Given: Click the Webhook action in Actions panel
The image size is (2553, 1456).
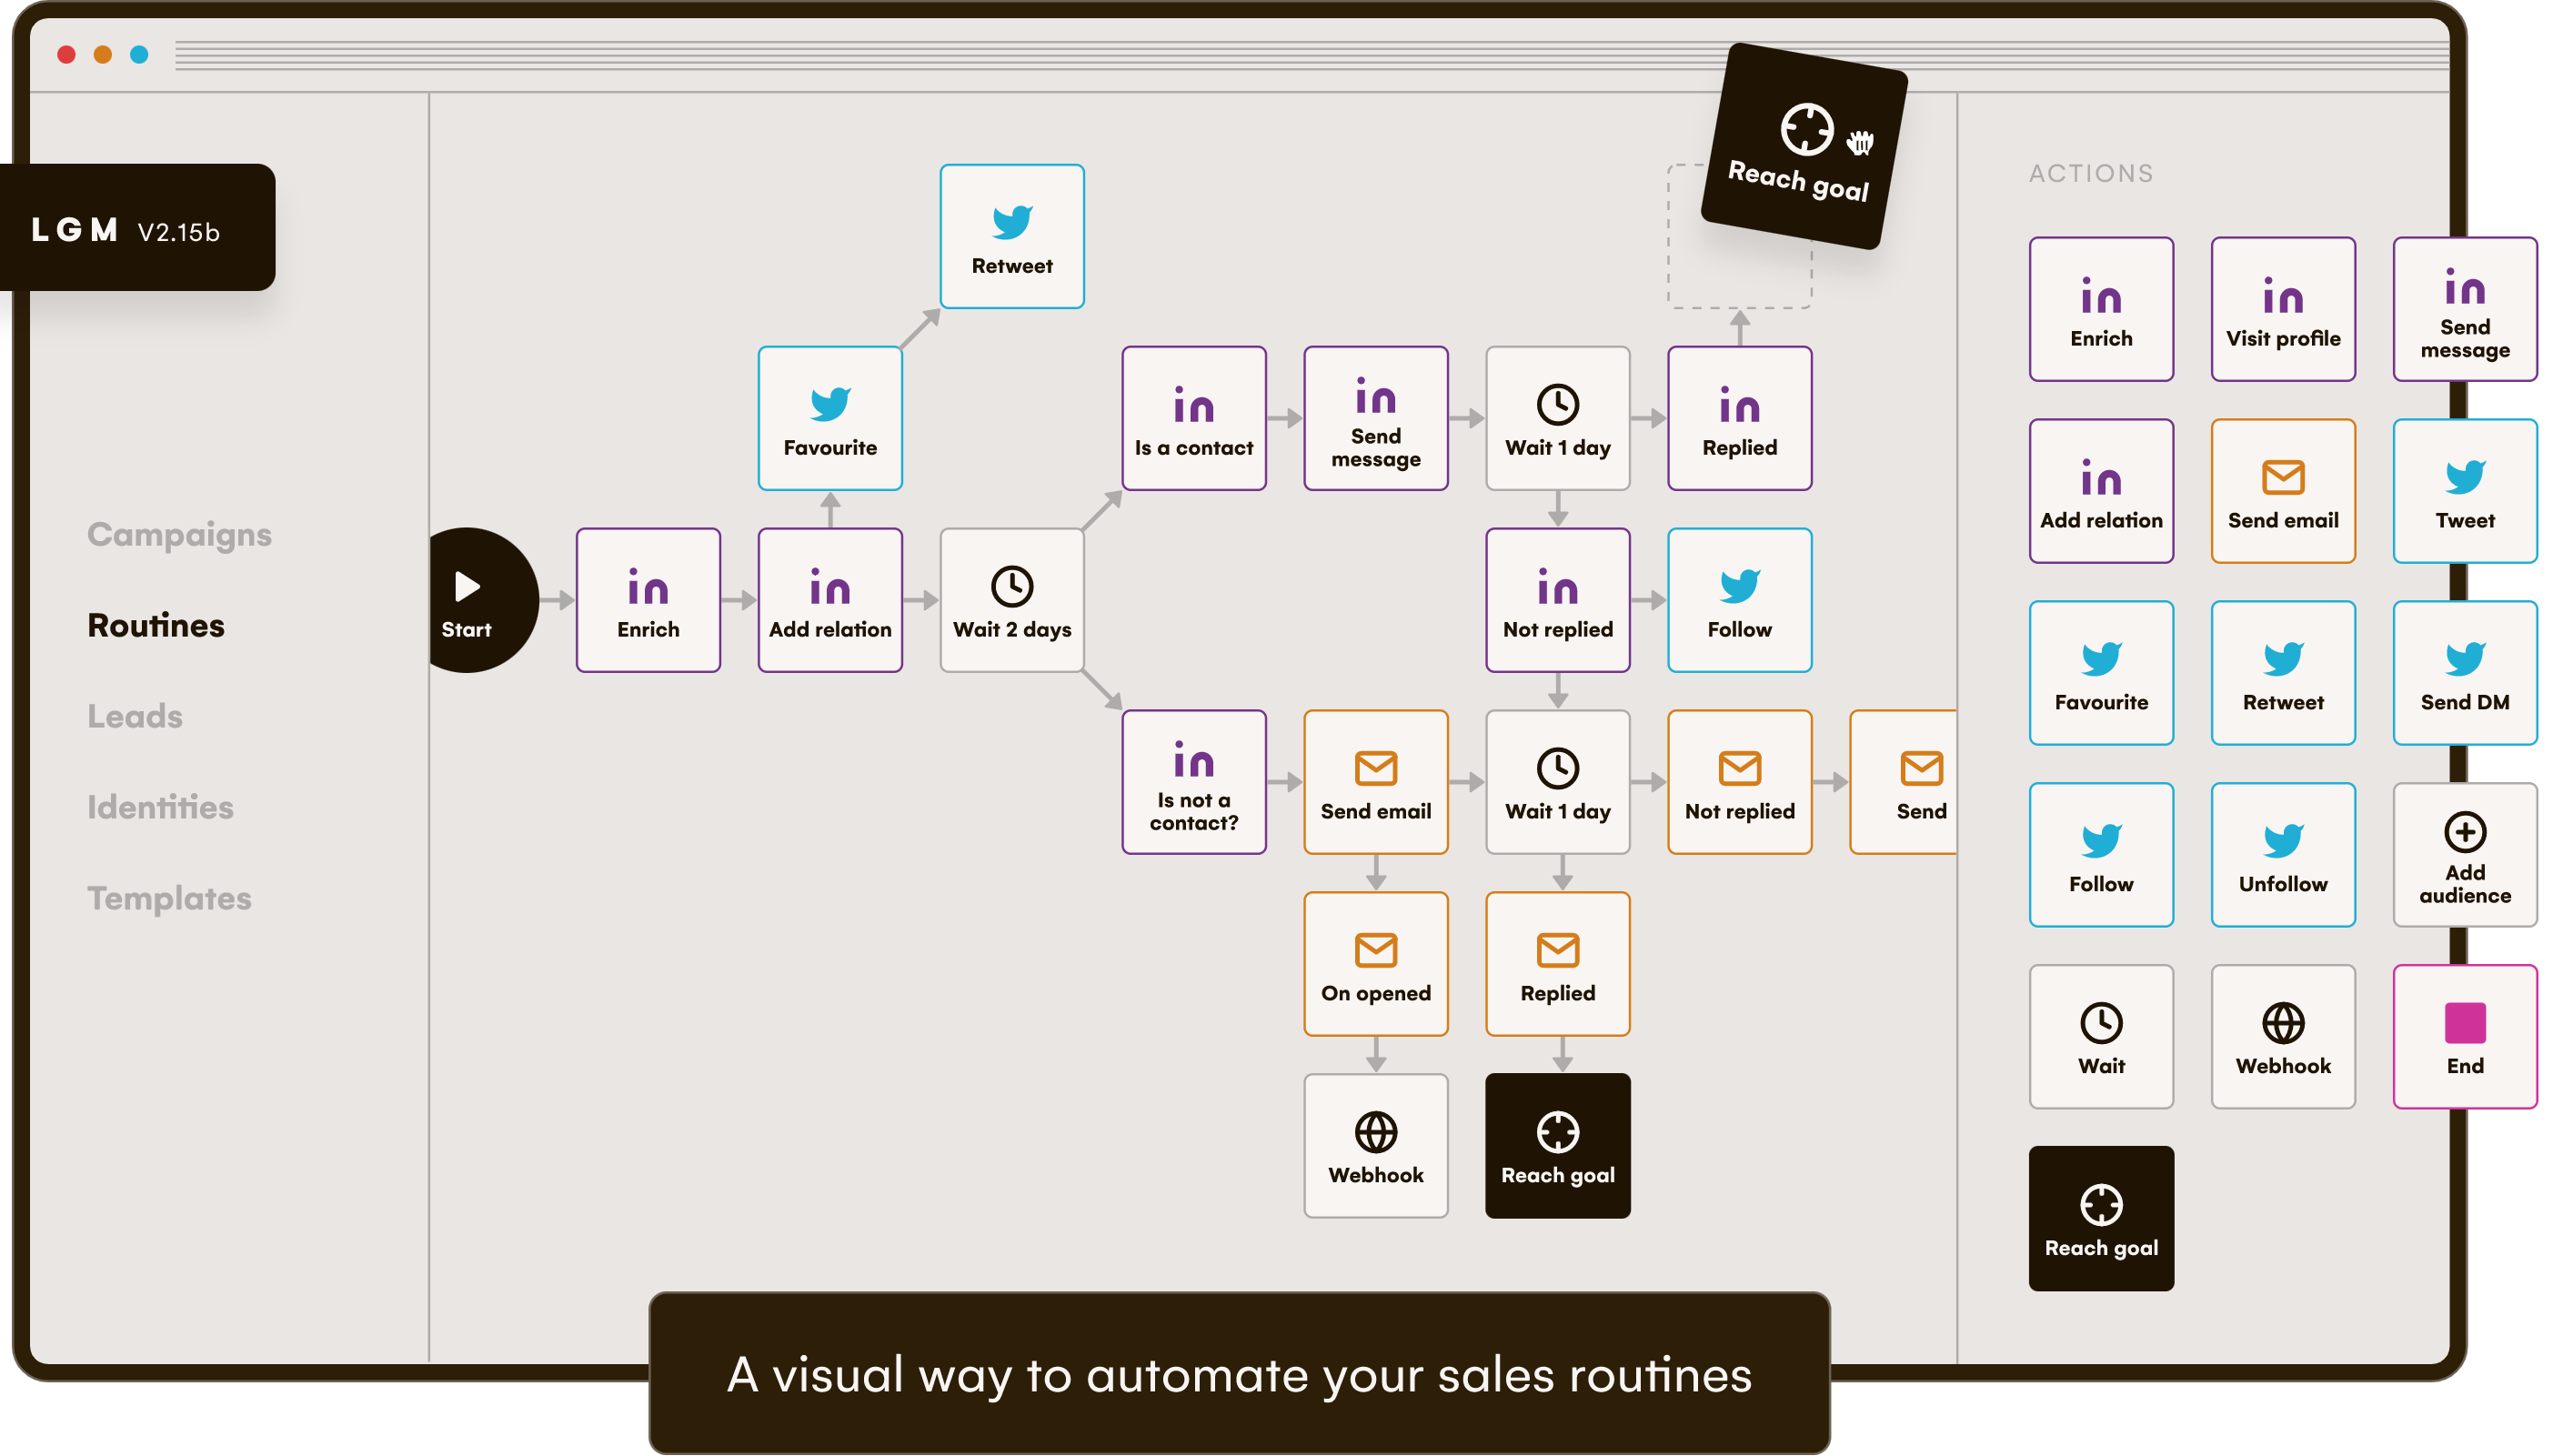Looking at the screenshot, I should (x=2282, y=1037).
